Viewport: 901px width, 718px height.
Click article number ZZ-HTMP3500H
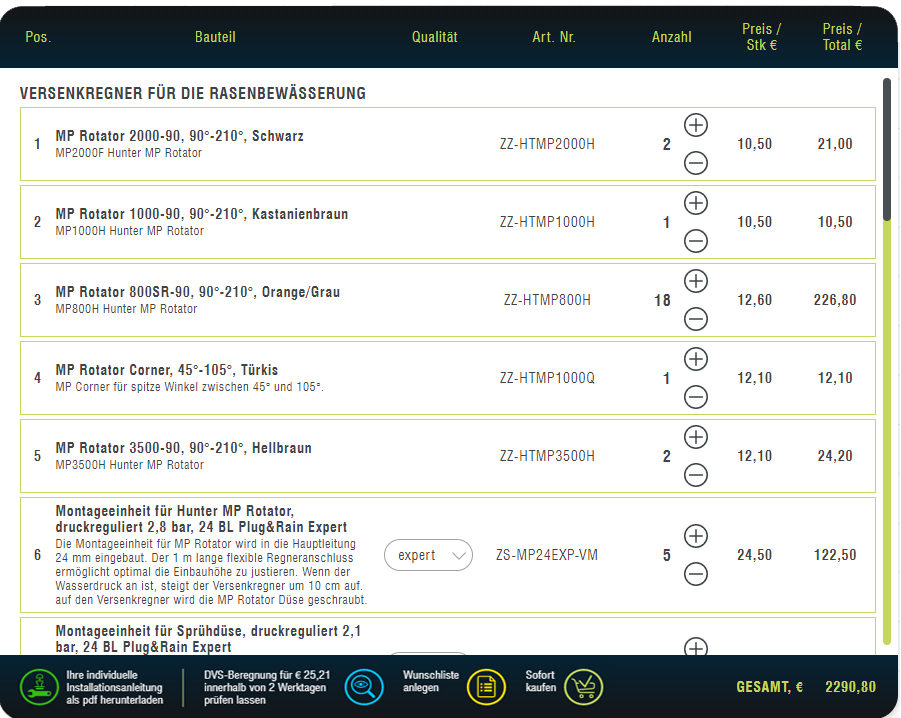pos(547,457)
